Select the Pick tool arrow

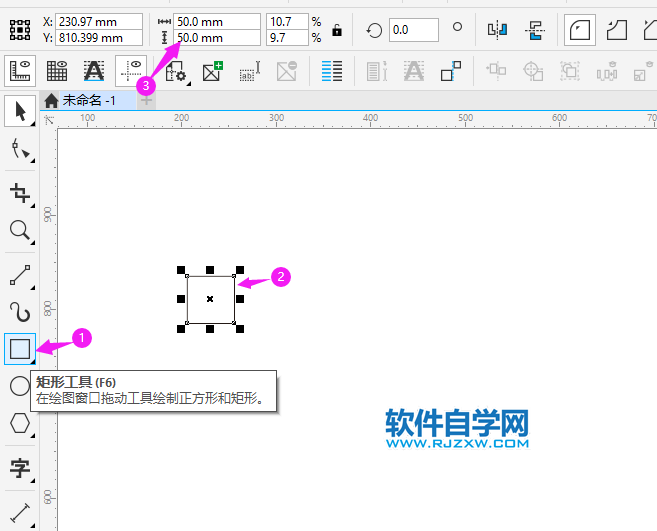pyautogui.click(x=20, y=111)
